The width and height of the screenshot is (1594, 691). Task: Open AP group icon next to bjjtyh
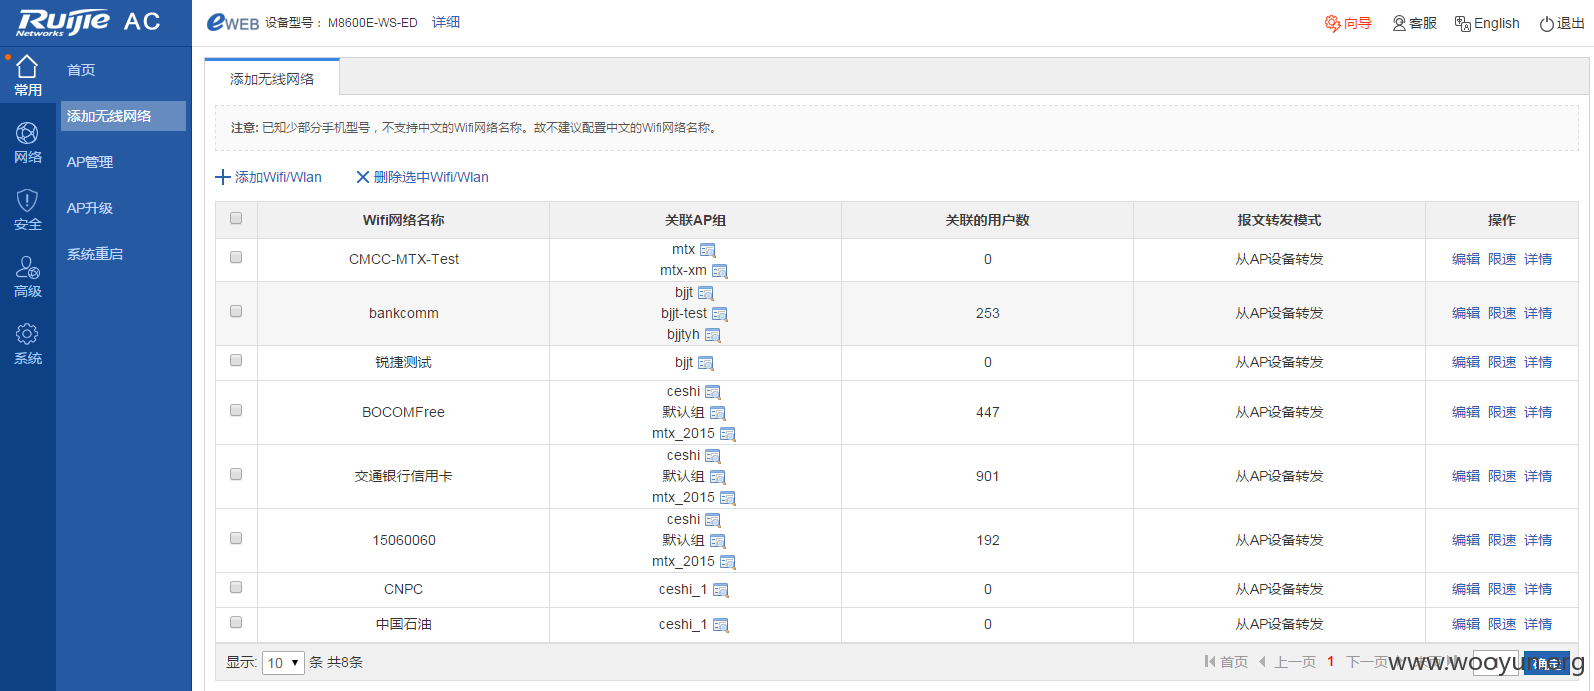click(x=713, y=335)
